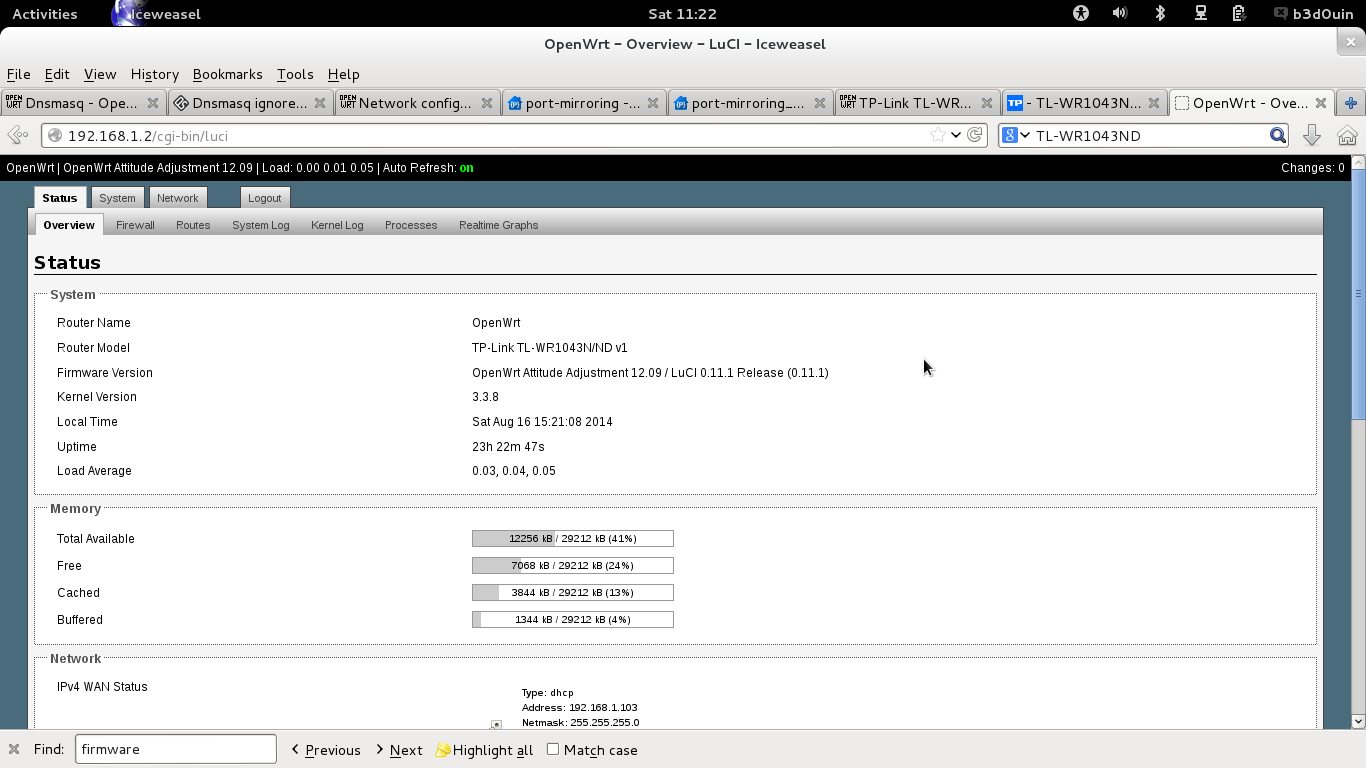1366x768 pixels.
Task: Open a new tab with plus icon
Action: (x=1351, y=103)
